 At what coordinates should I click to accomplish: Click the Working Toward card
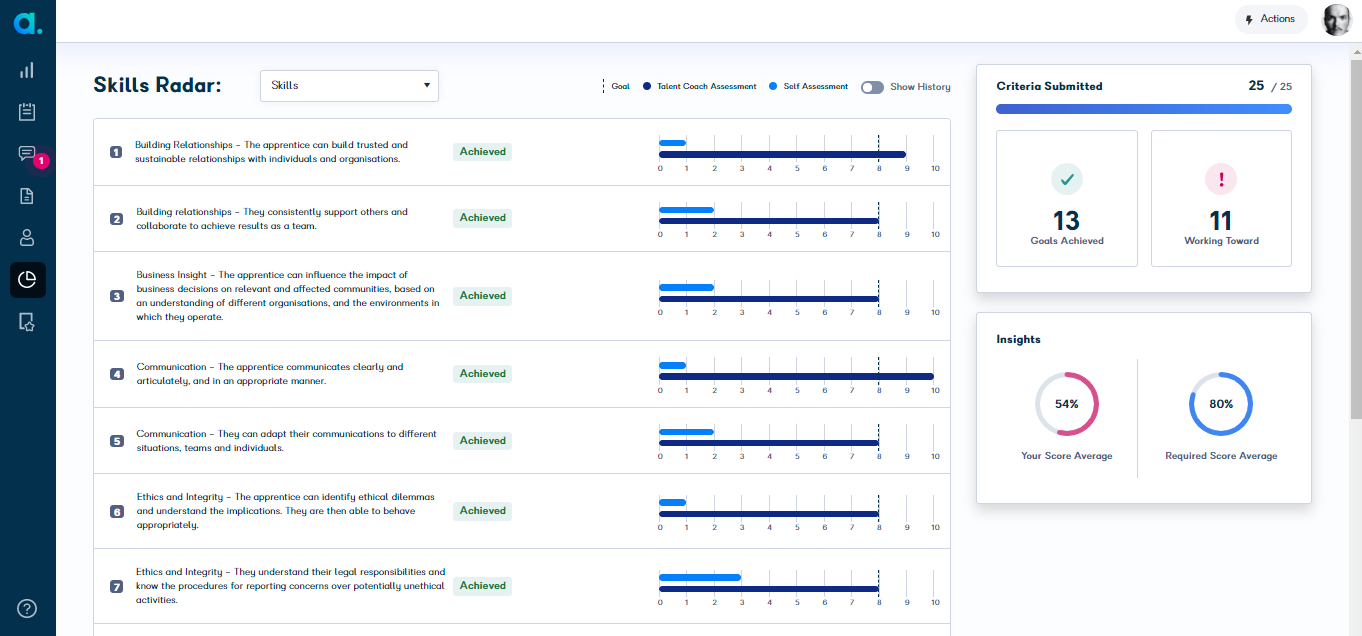pos(1221,198)
